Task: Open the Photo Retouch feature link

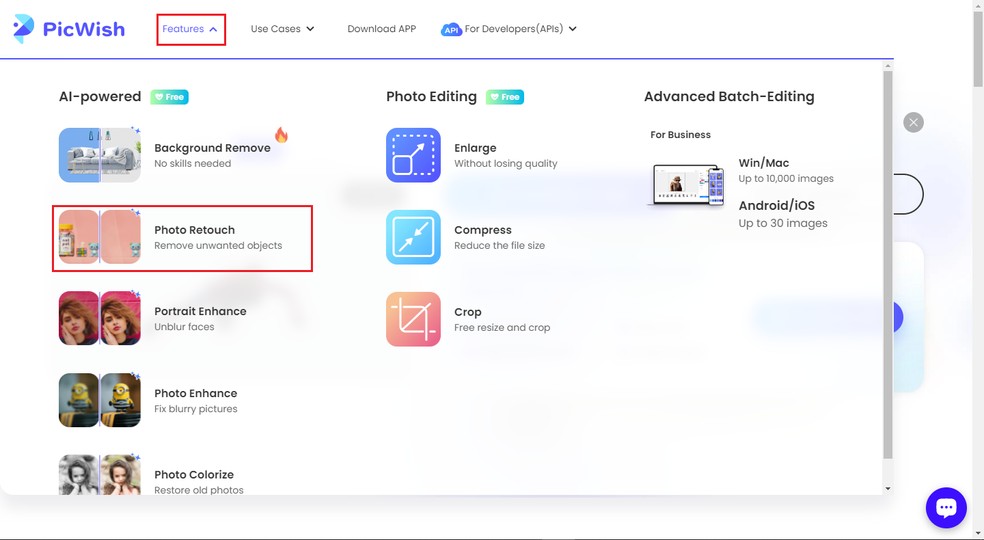Action: pos(195,230)
